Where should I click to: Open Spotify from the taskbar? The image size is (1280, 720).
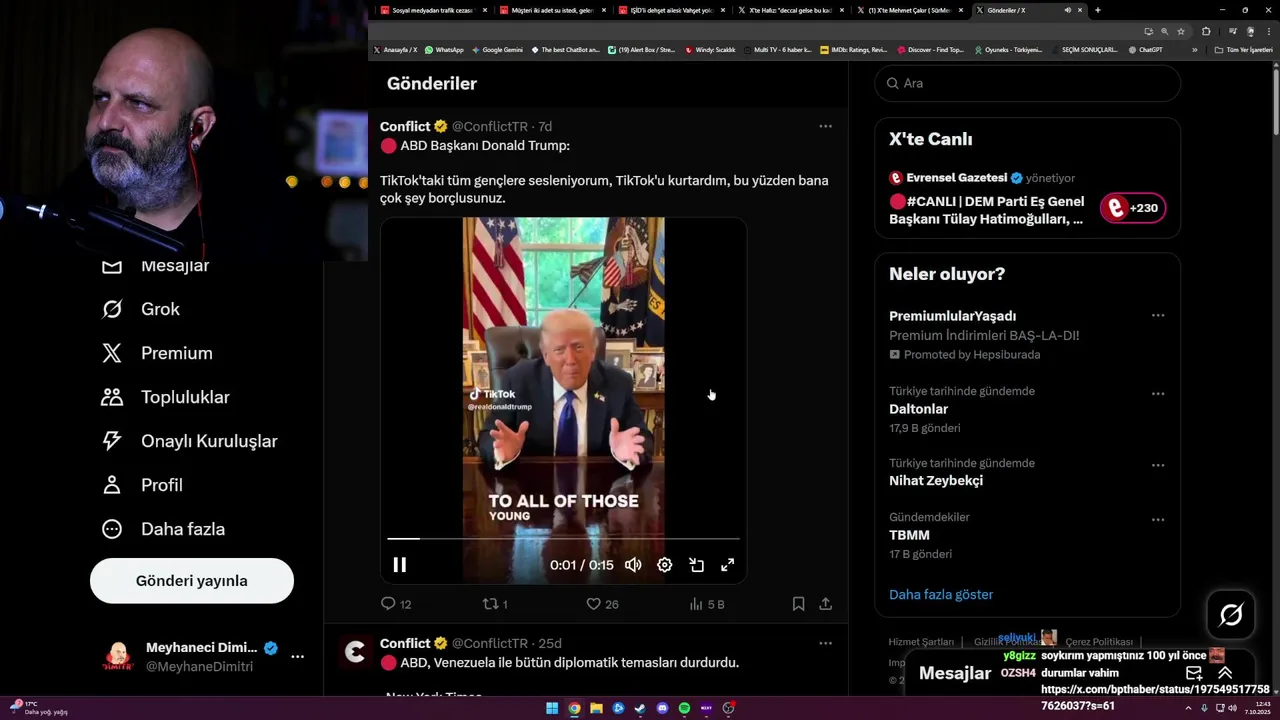click(x=684, y=708)
